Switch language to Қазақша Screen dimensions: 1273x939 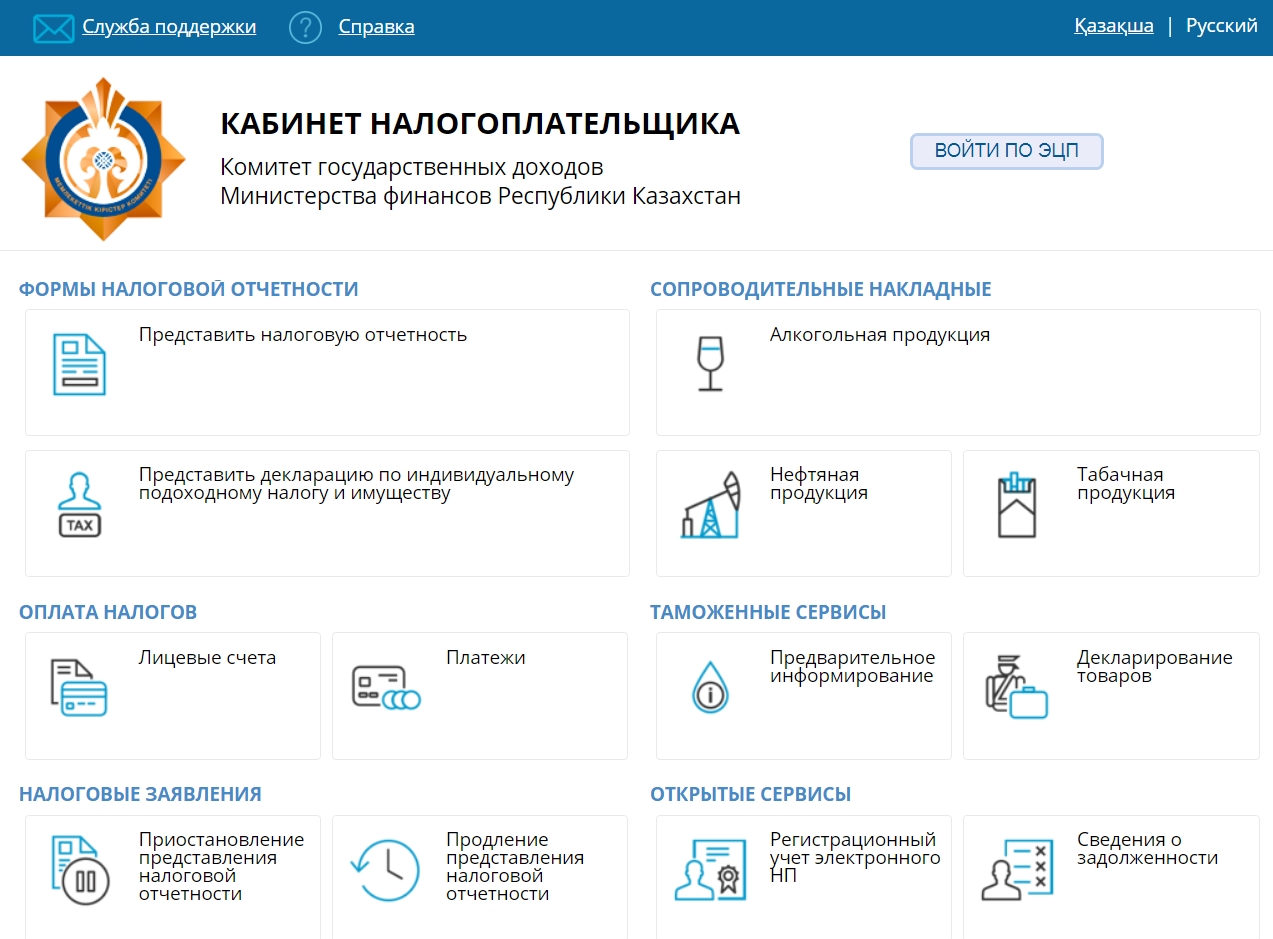[x=1114, y=26]
